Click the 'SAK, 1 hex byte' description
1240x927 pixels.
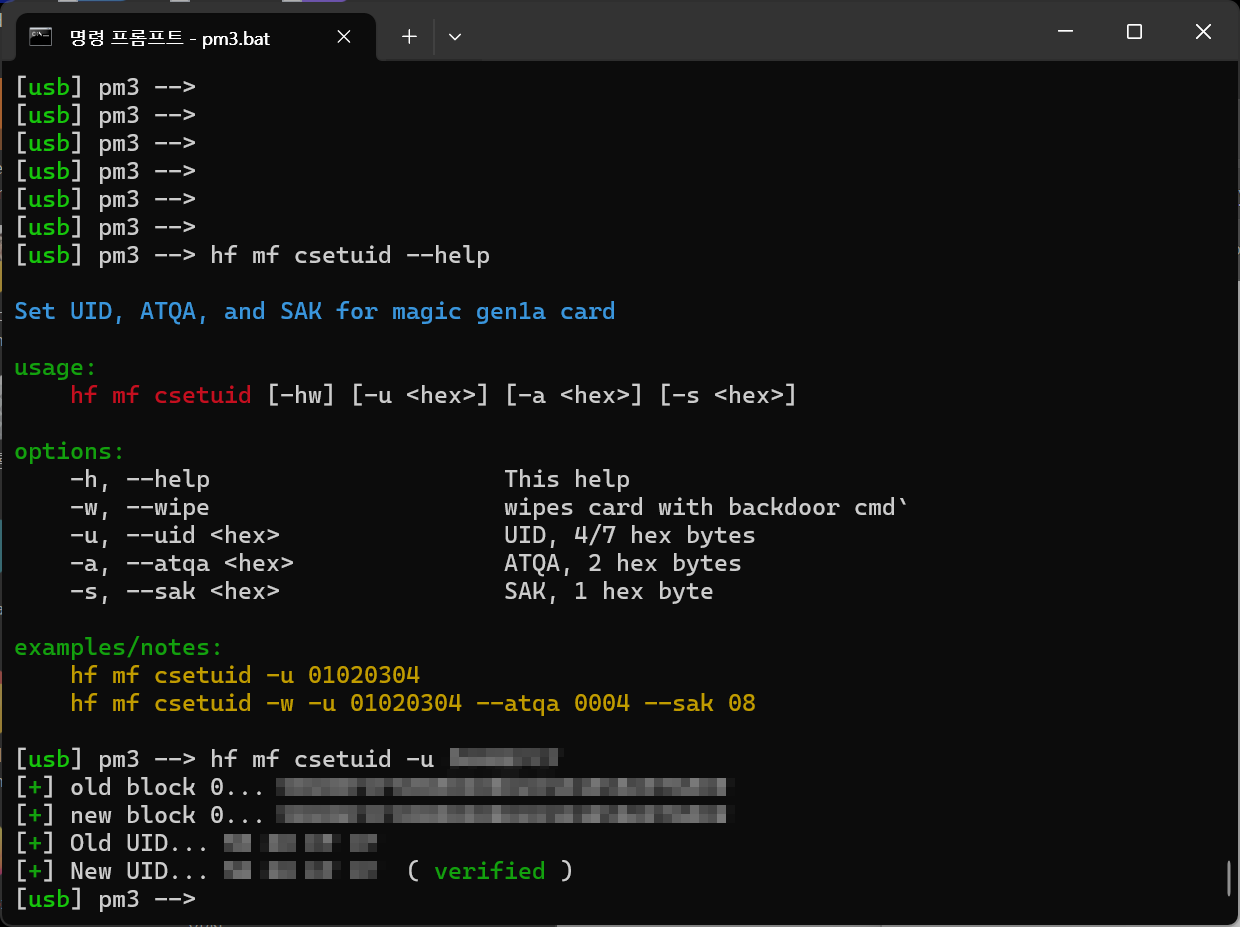(609, 591)
